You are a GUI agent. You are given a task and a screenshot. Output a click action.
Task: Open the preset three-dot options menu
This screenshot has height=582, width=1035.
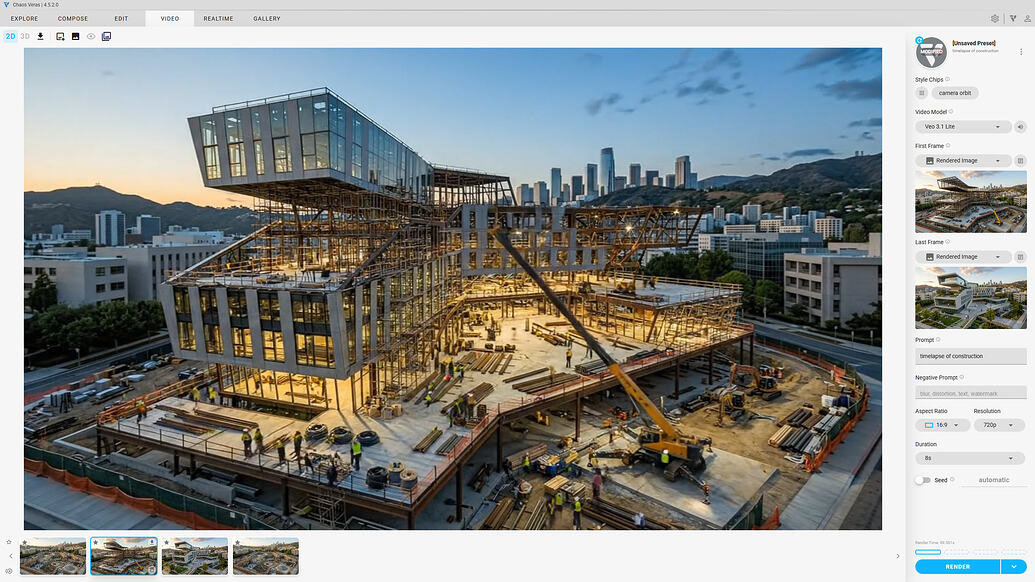coord(1021,51)
